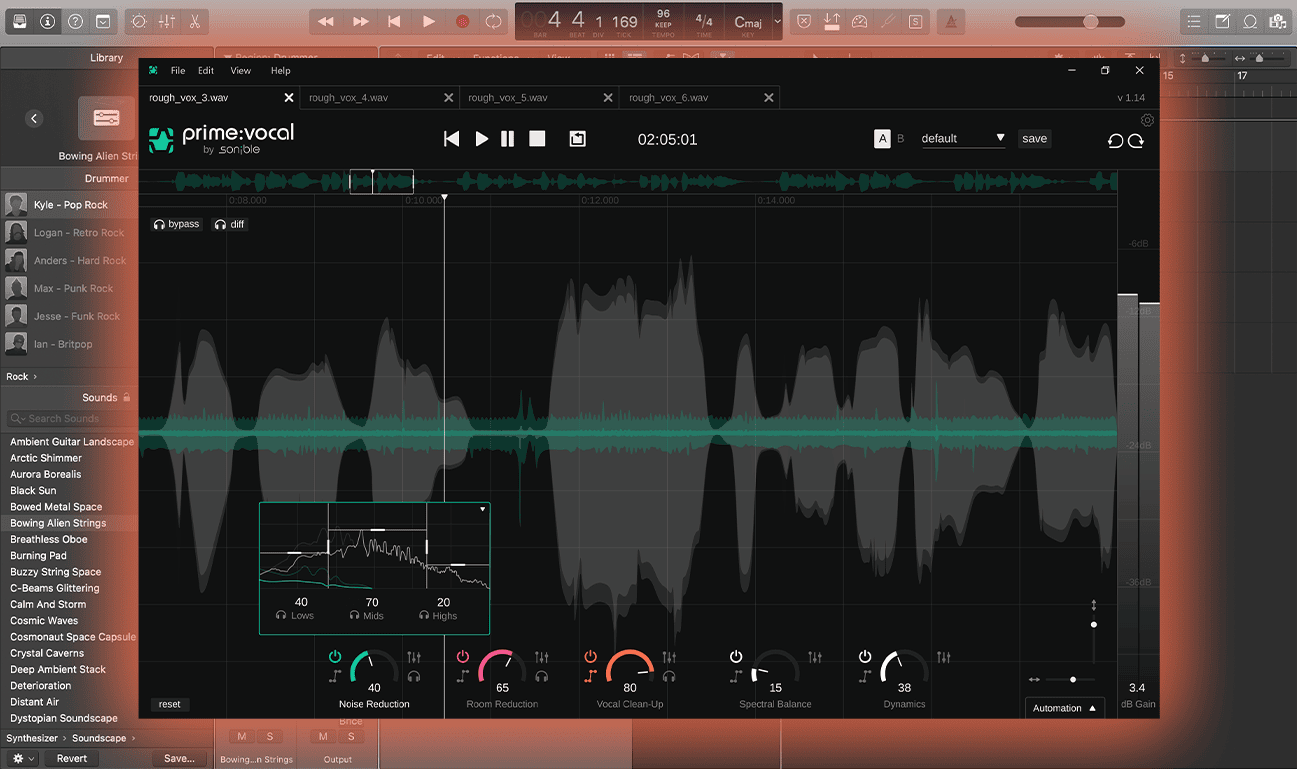This screenshot has width=1297, height=769.
Task: Listen to Highs band with headphones icon
Action: pyautogui.click(x=424, y=616)
